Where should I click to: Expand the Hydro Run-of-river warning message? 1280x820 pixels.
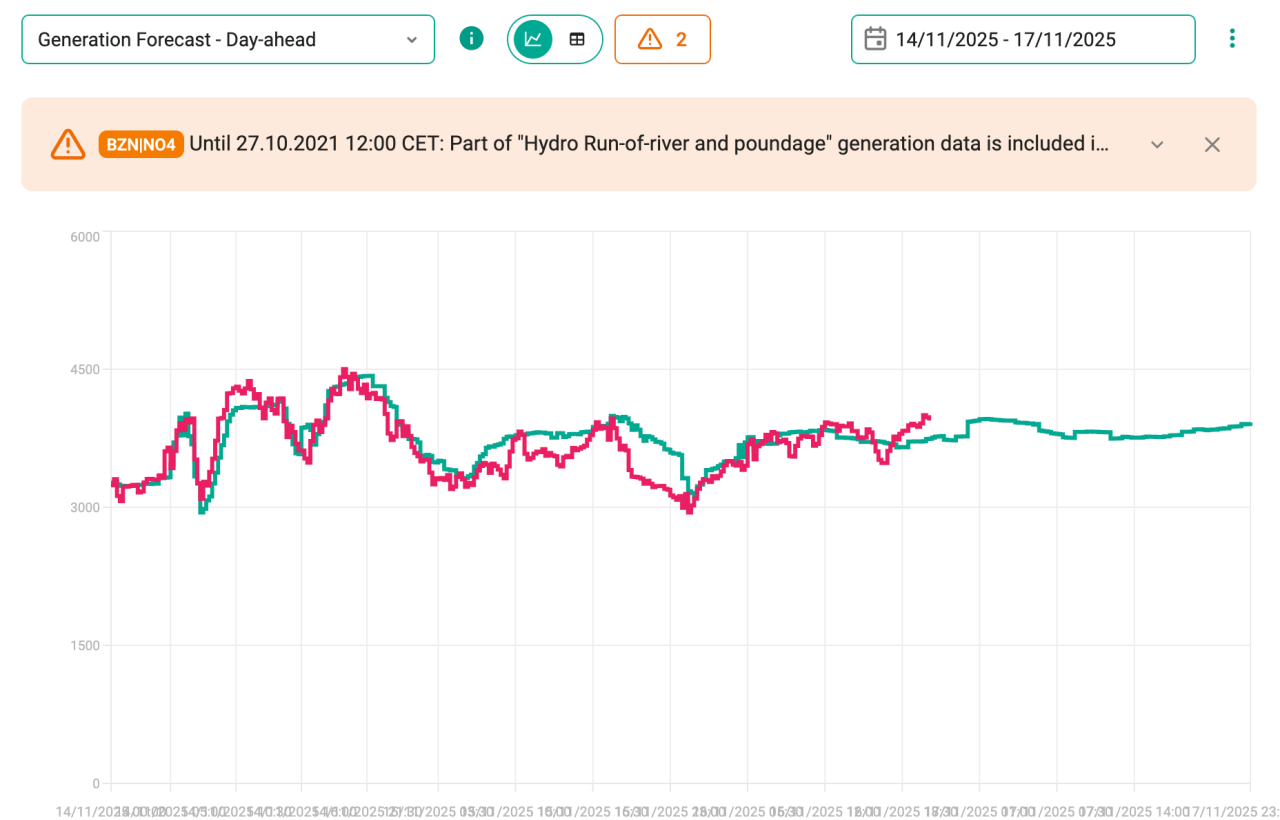pos(1157,144)
